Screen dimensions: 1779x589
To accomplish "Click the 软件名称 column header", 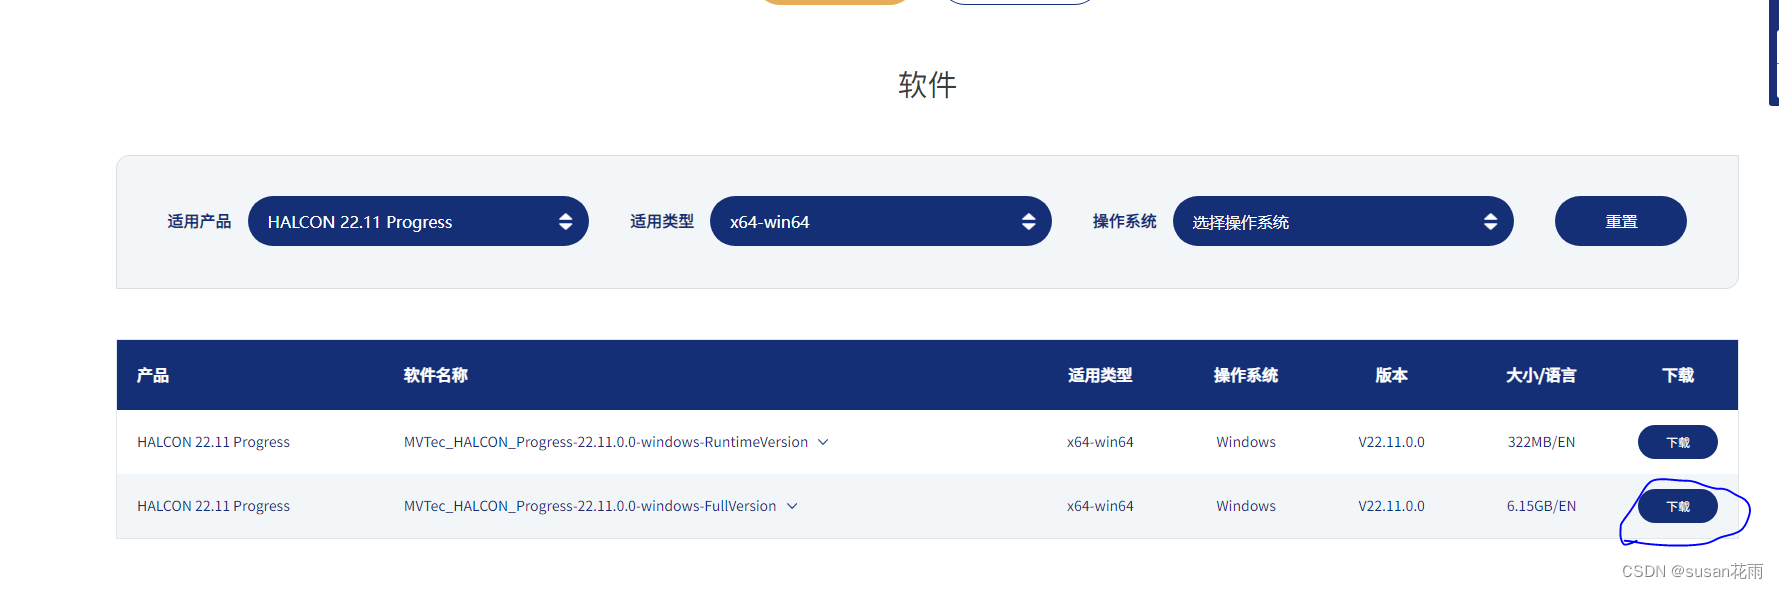I will 436,375.
